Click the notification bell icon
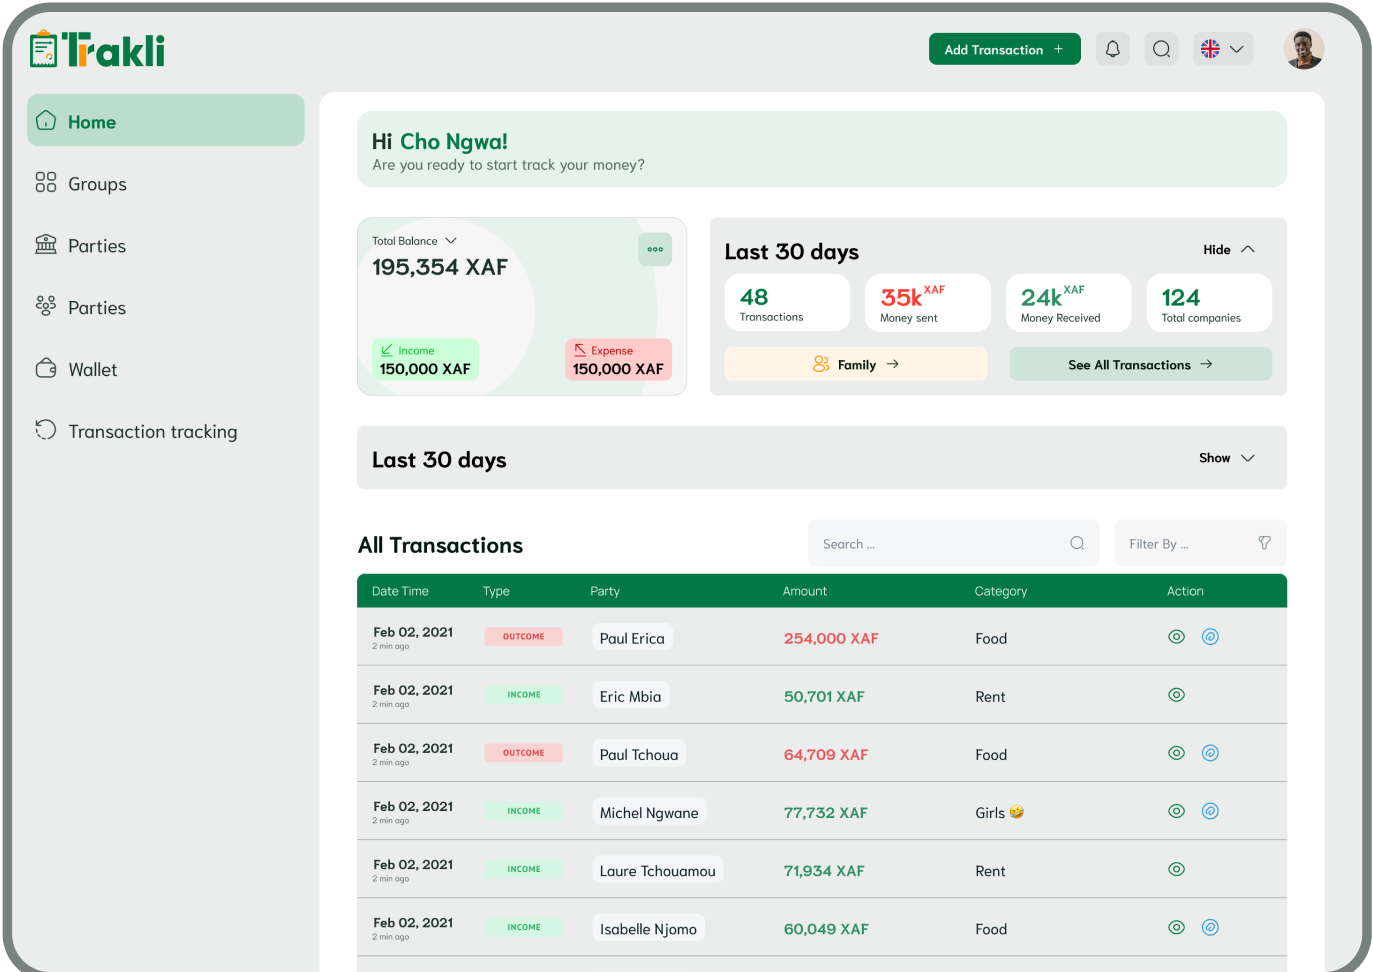Image resolution: width=1373 pixels, height=972 pixels. [x=1112, y=49]
